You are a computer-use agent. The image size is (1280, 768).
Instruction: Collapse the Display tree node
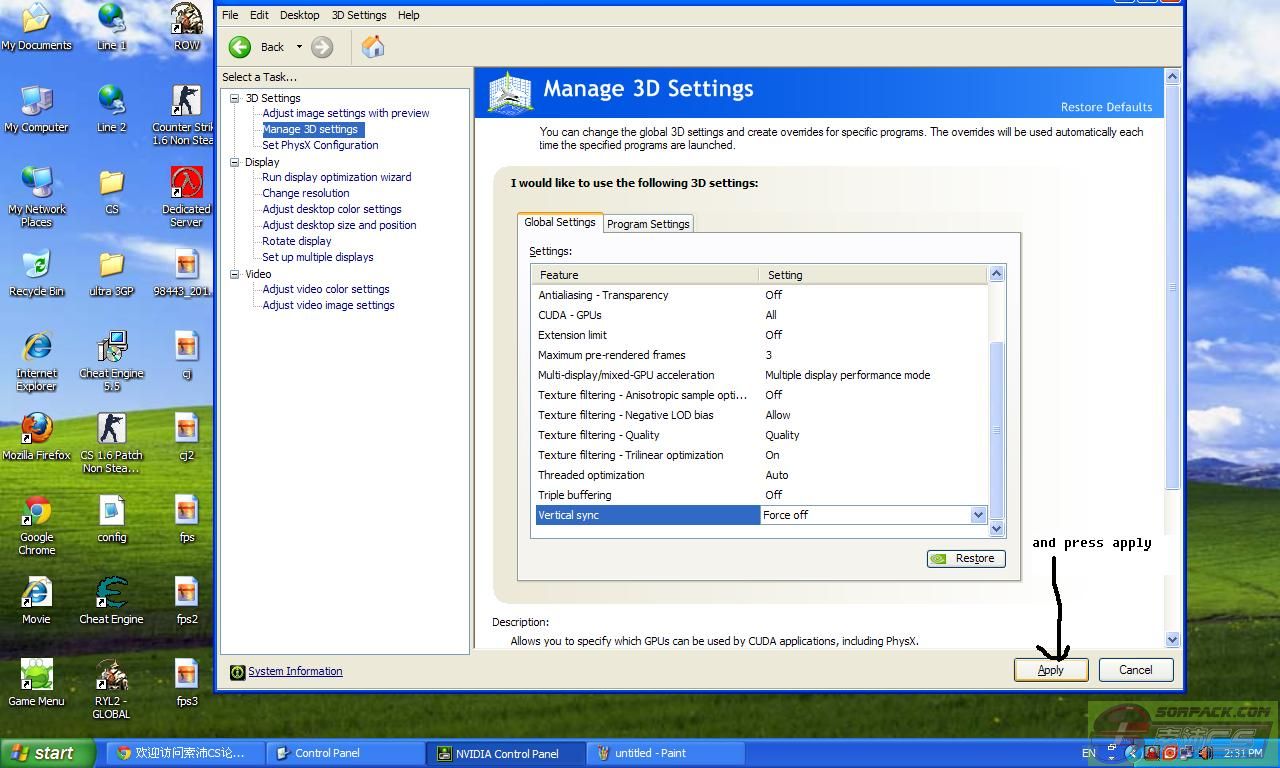tap(235, 162)
